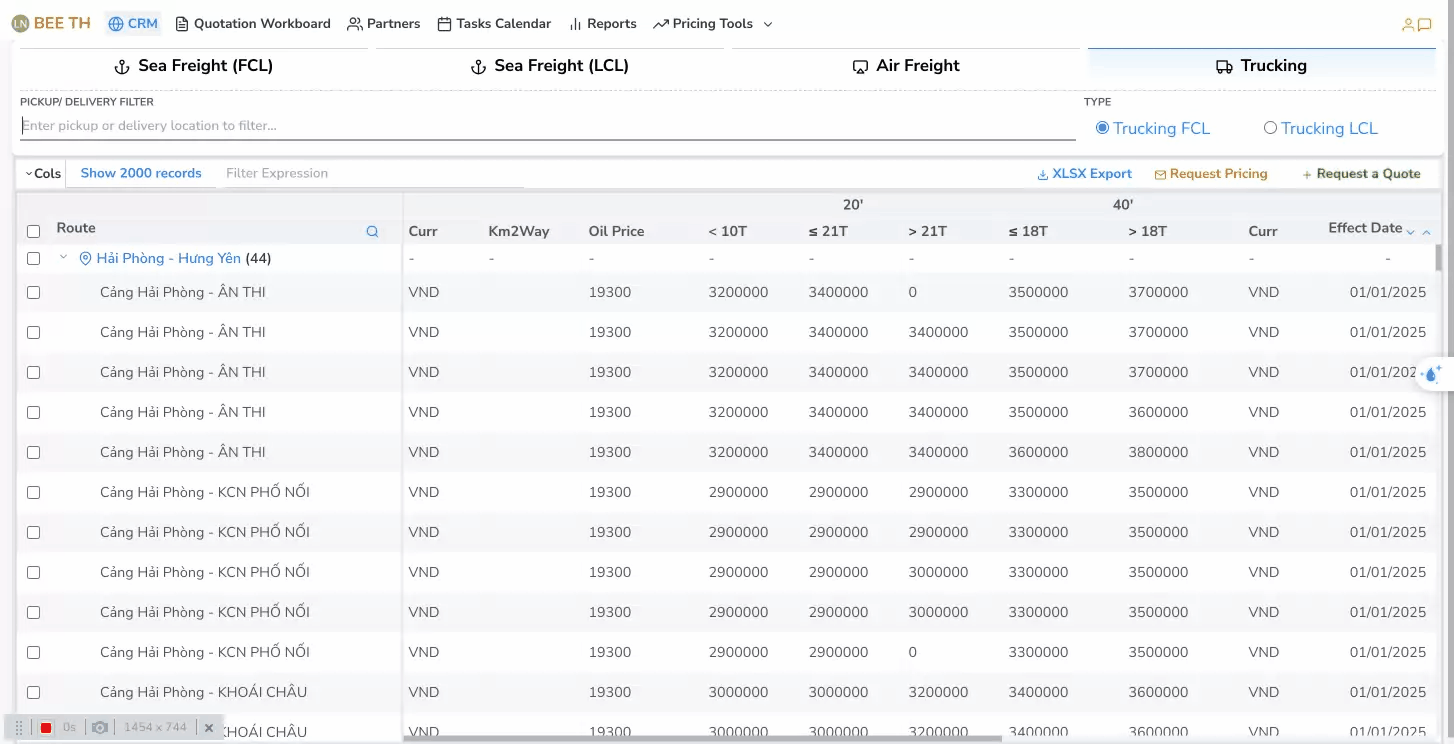
Task: Click Request a Quote button
Action: click(1360, 174)
